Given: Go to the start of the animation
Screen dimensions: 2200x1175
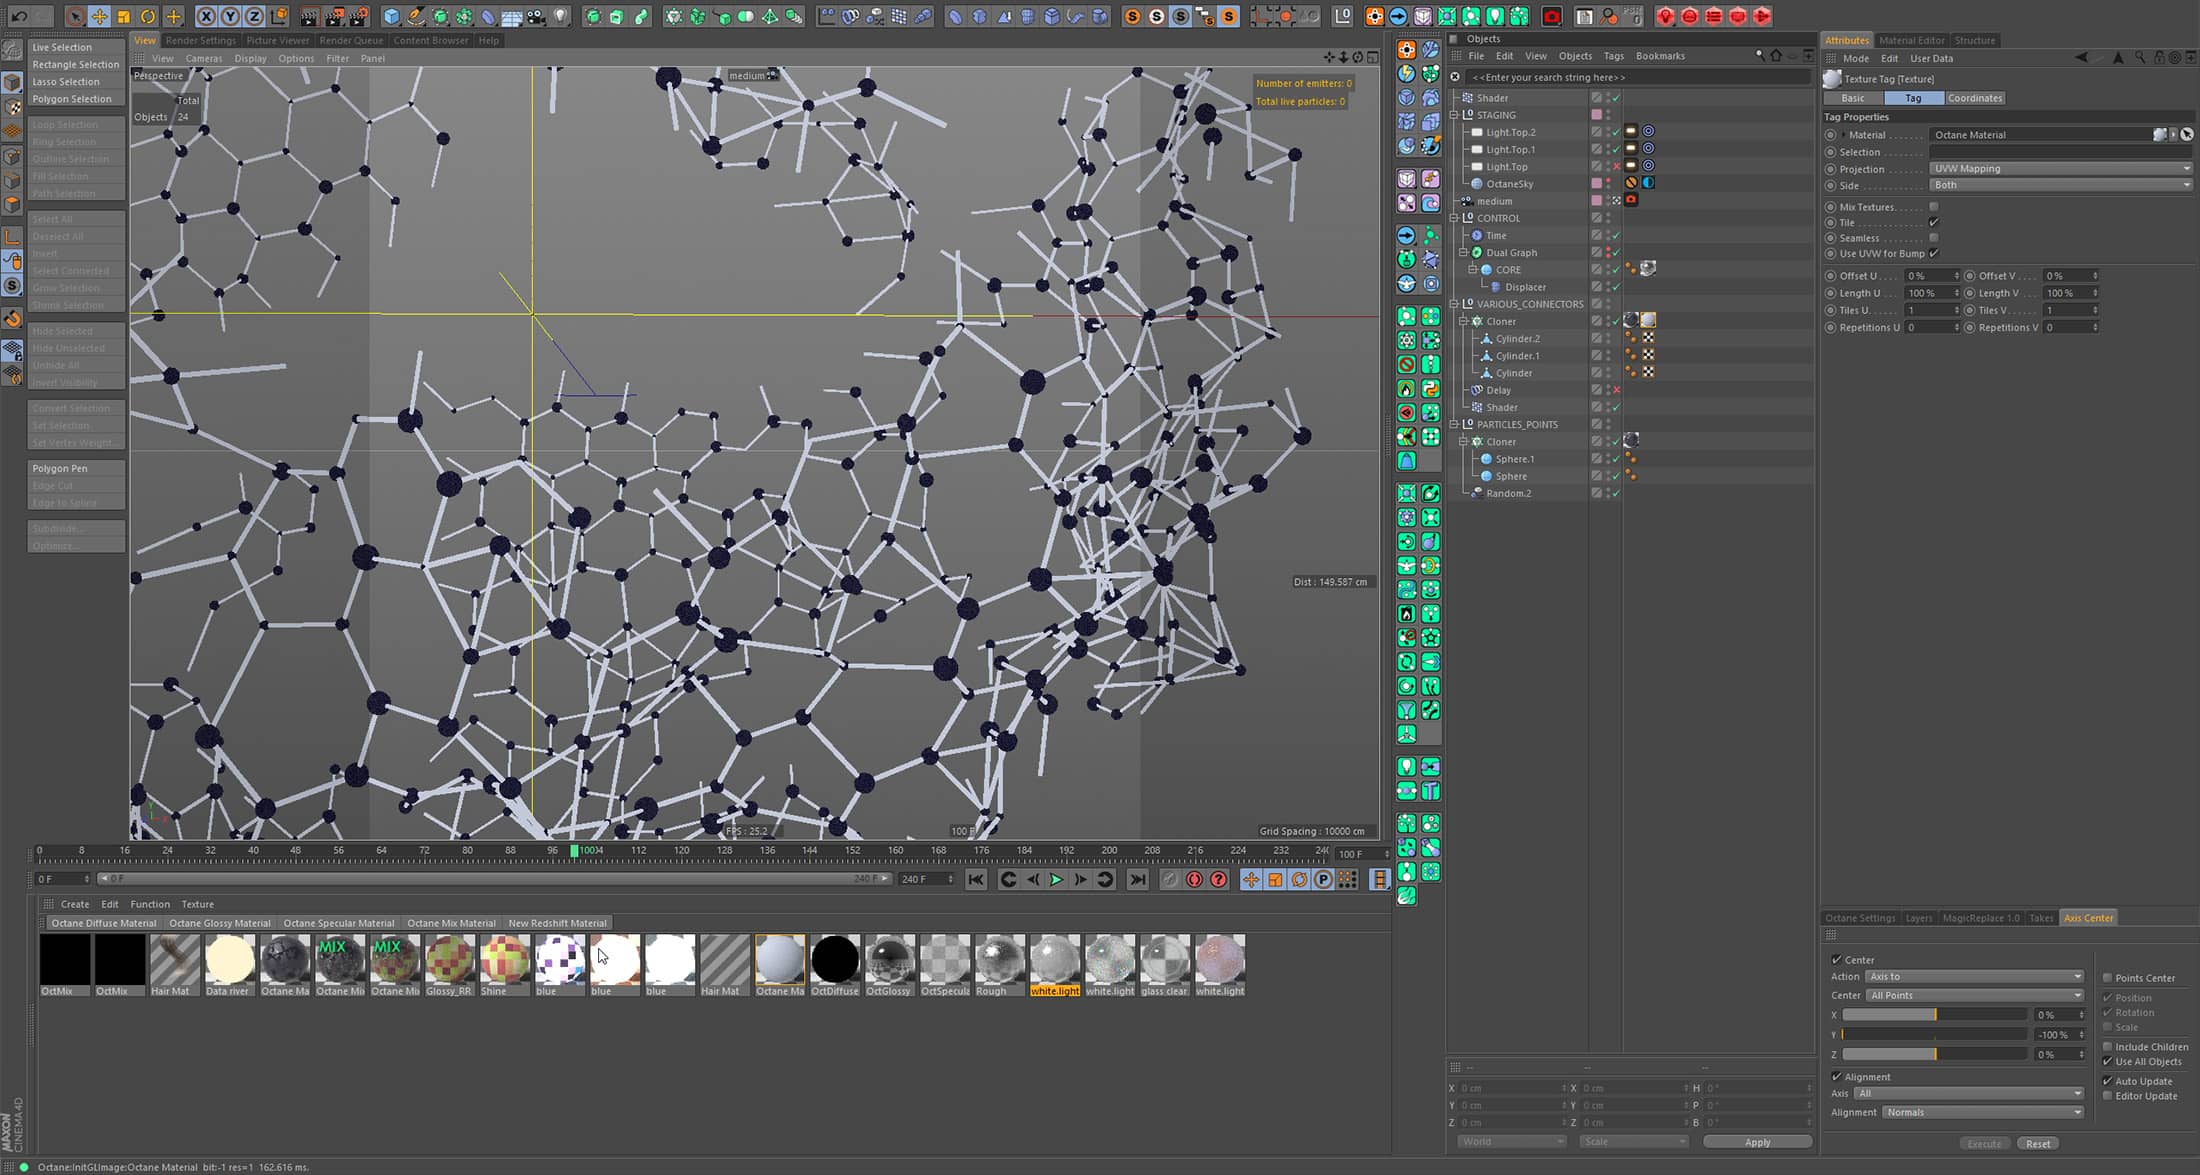Looking at the screenshot, I should click(976, 879).
